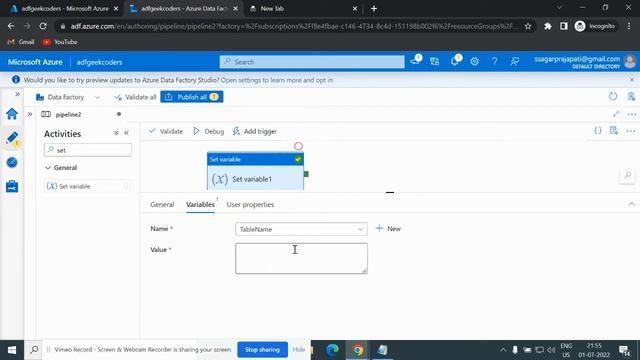The height and width of the screenshot is (360, 640).
Task: Open the pipeline properties icon
Action: (613, 131)
